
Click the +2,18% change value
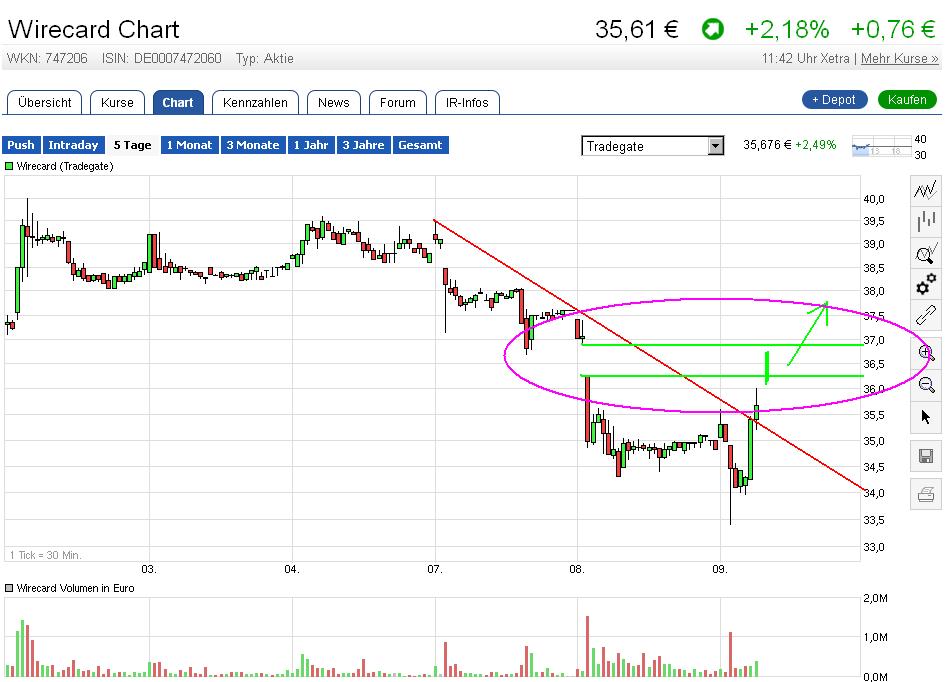coord(787,29)
